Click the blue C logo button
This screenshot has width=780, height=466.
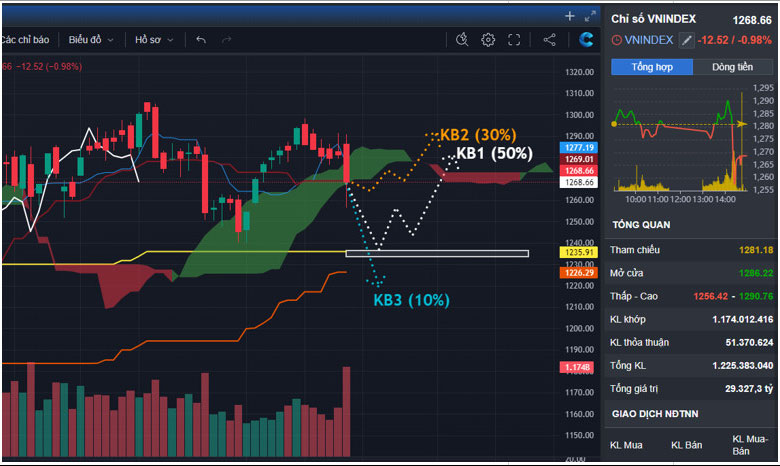[587, 40]
